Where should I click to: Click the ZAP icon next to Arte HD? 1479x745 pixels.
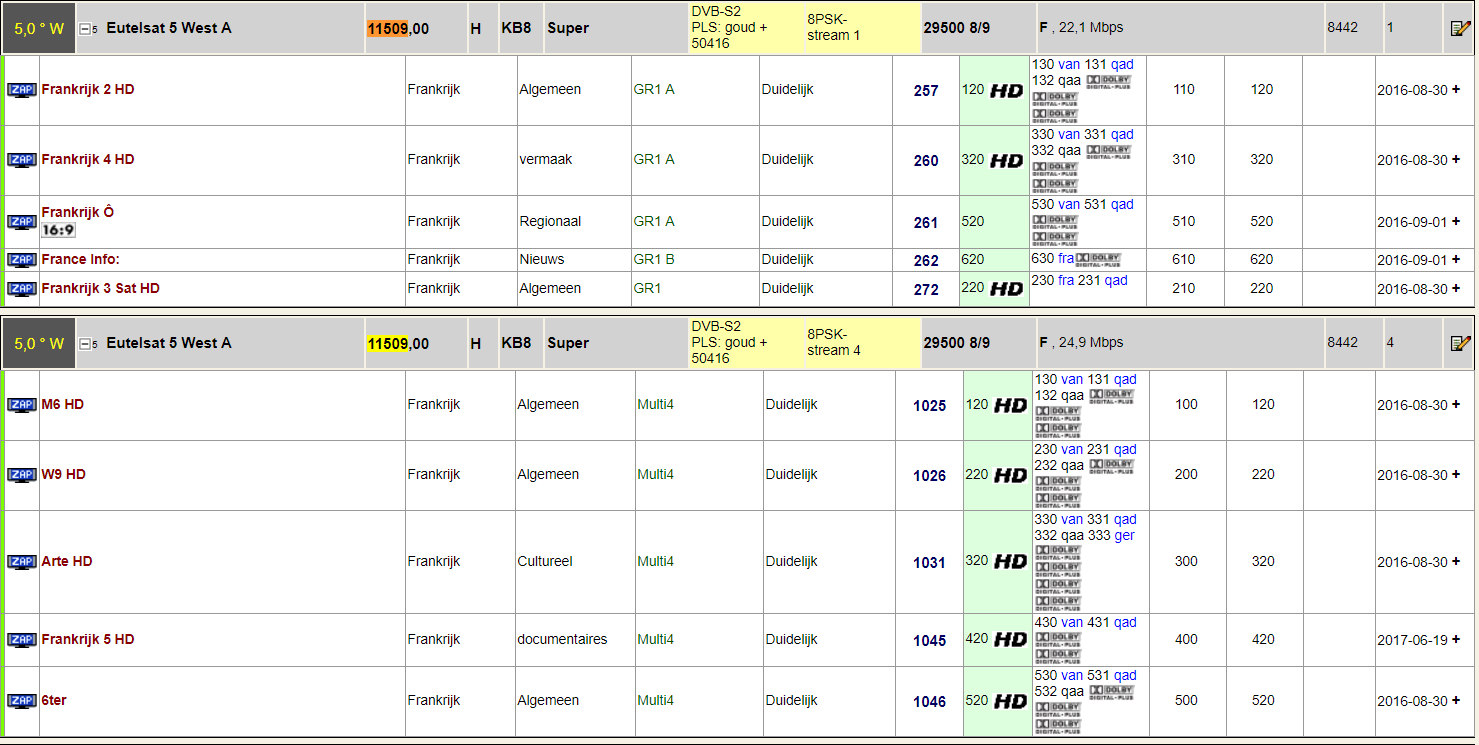[x=22, y=562]
